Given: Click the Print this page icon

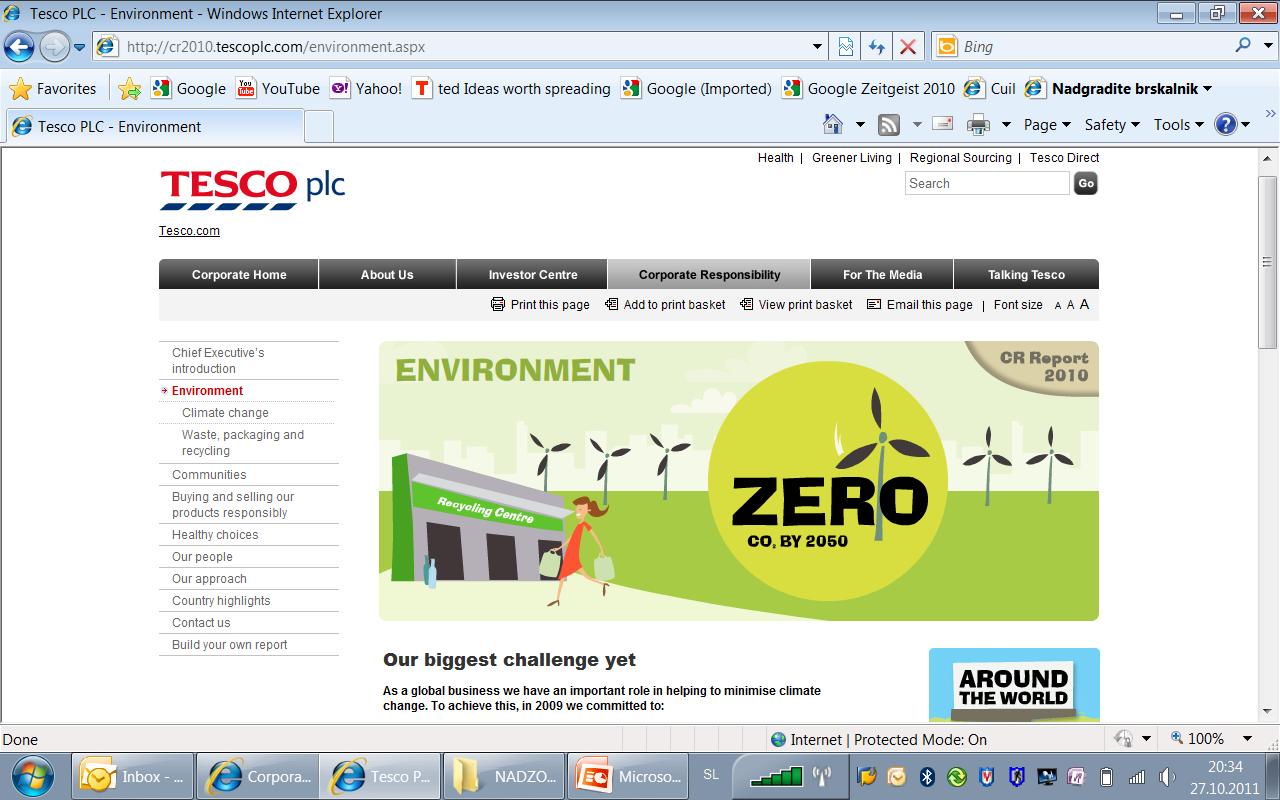Looking at the screenshot, I should [x=498, y=304].
